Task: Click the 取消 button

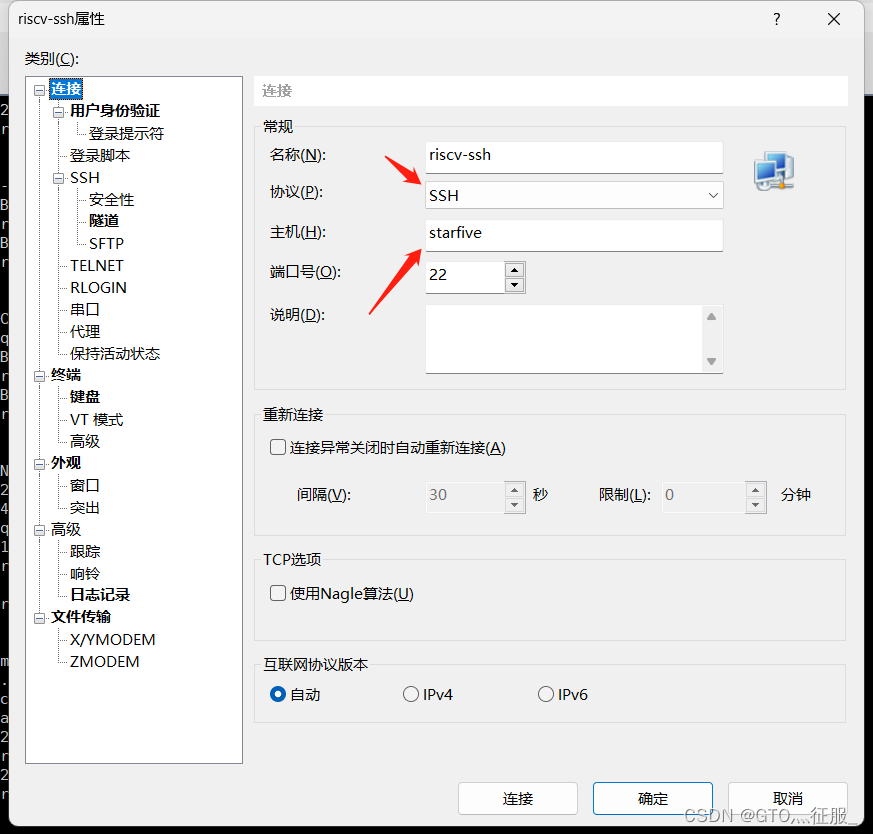Action: point(787,798)
